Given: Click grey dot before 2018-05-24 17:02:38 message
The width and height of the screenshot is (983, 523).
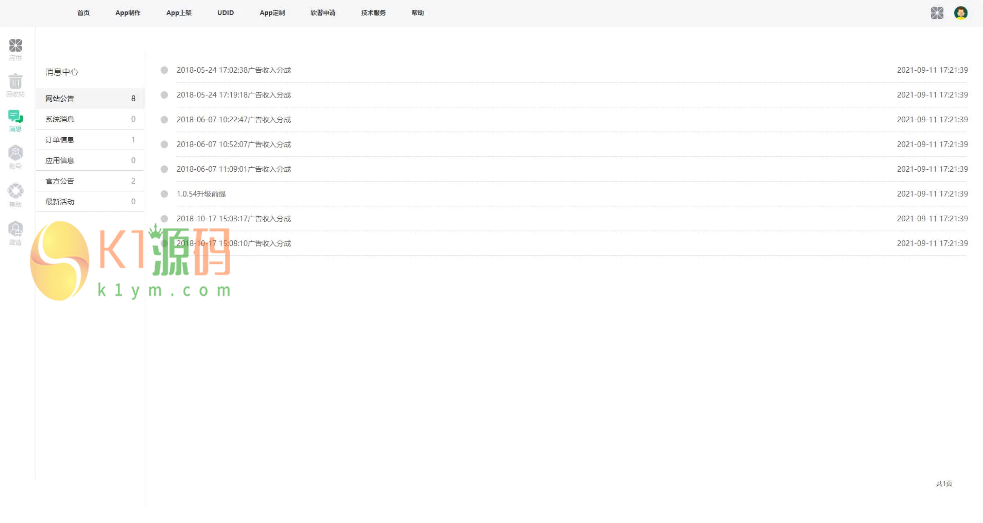Looking at the screenshot, I should point(164,70).
